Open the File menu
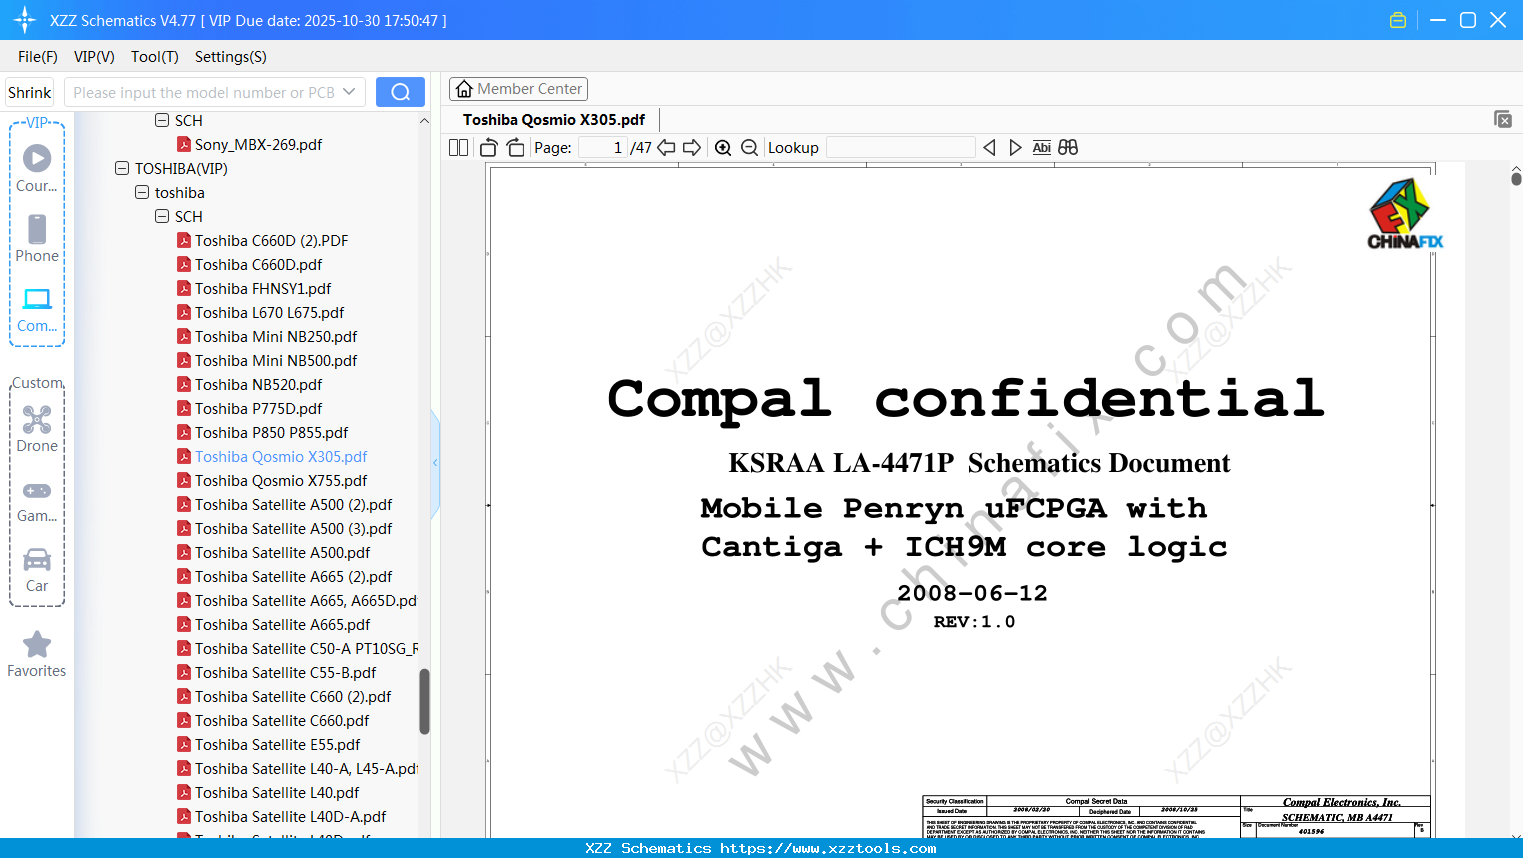 [38, 57]
